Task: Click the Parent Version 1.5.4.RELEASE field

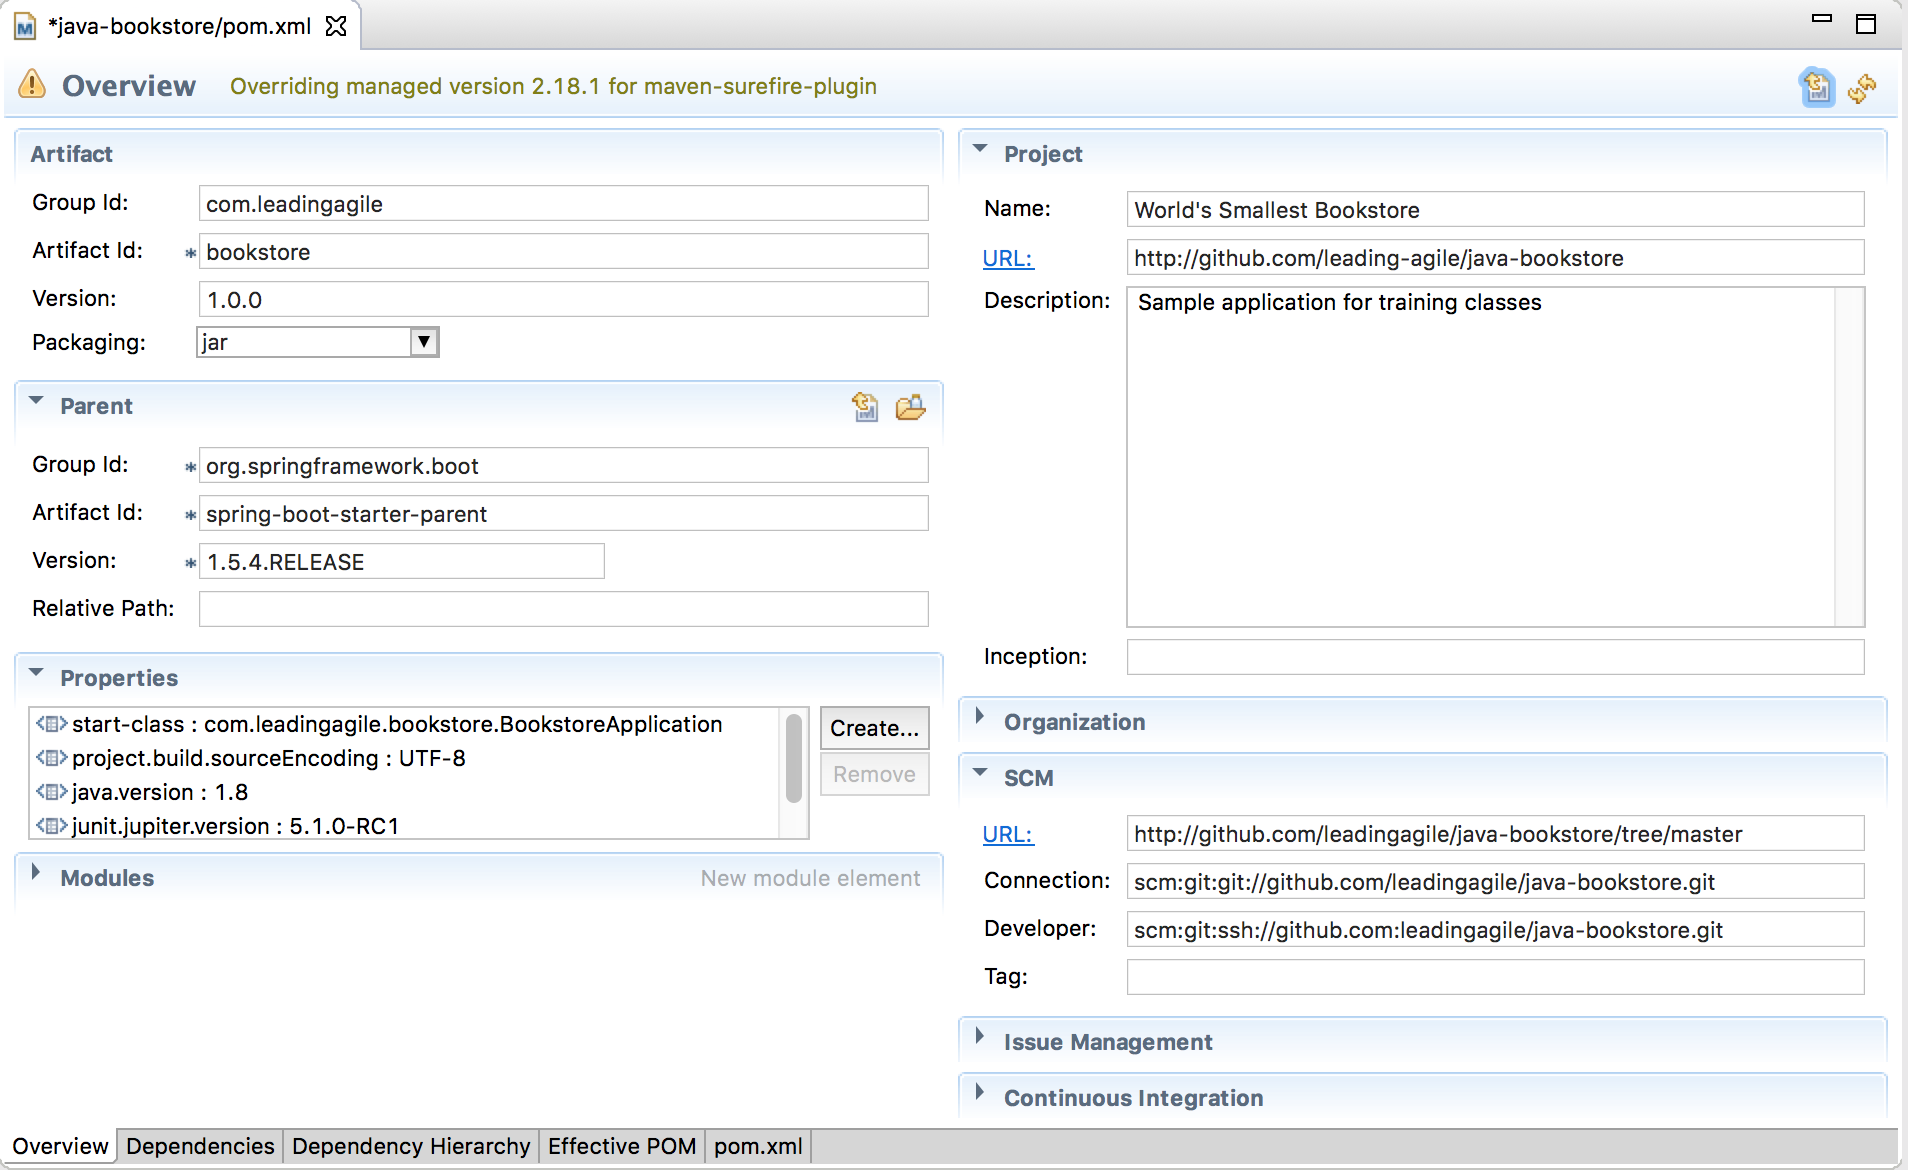Action: point(402,561)
